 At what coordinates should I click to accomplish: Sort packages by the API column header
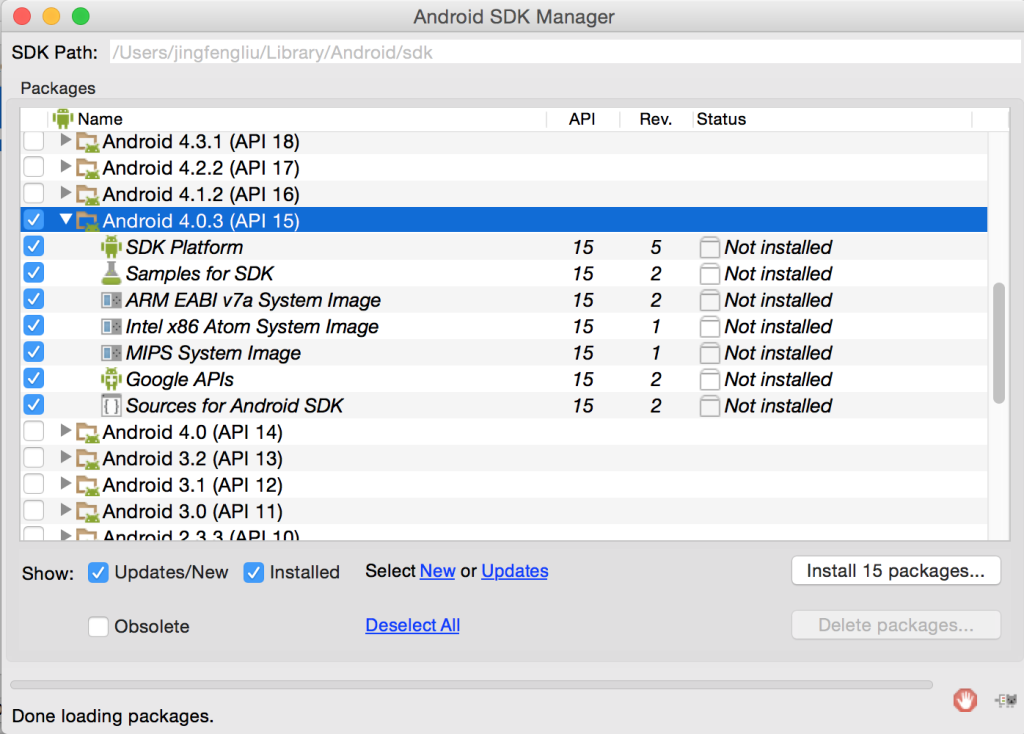[x=583, y=119]
